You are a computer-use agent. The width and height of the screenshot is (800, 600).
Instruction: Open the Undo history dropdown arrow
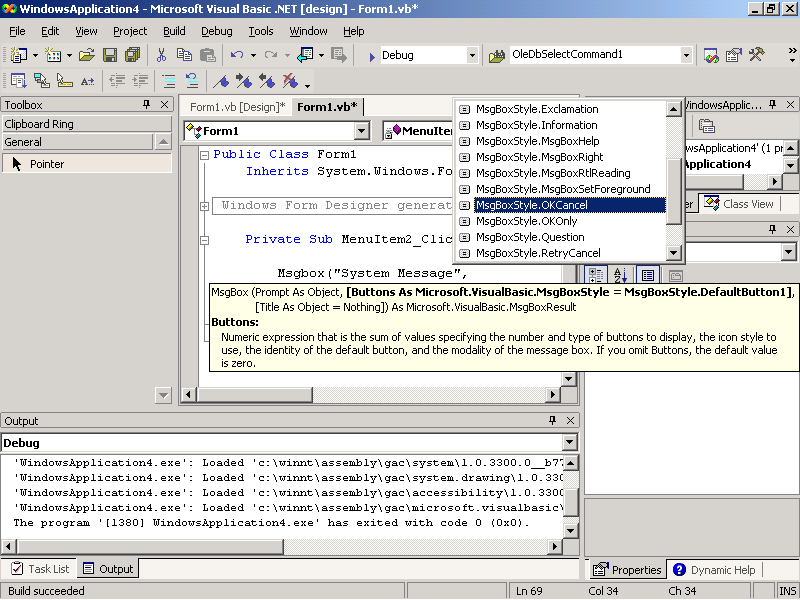(x=253, y=55)
